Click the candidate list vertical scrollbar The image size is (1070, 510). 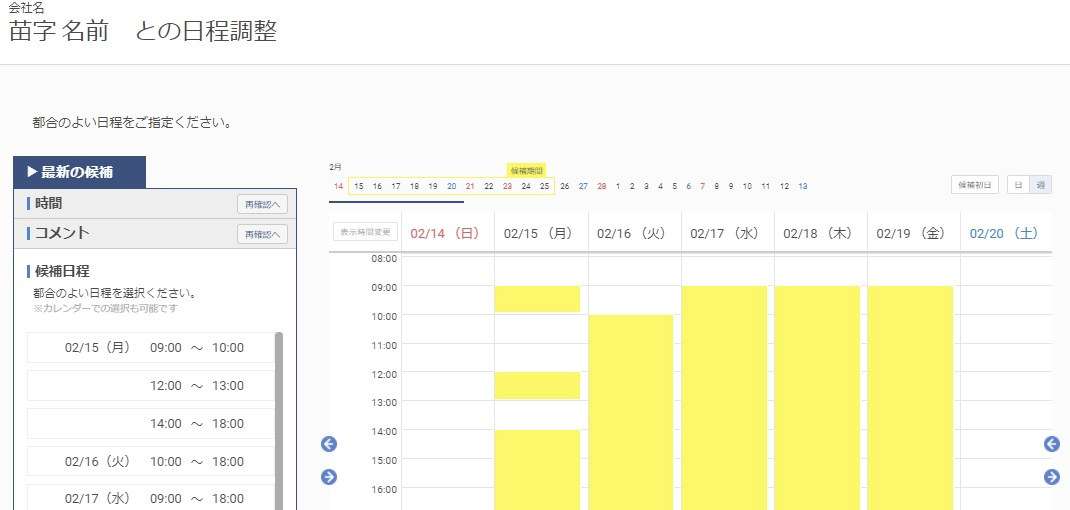tap(278, 421)
